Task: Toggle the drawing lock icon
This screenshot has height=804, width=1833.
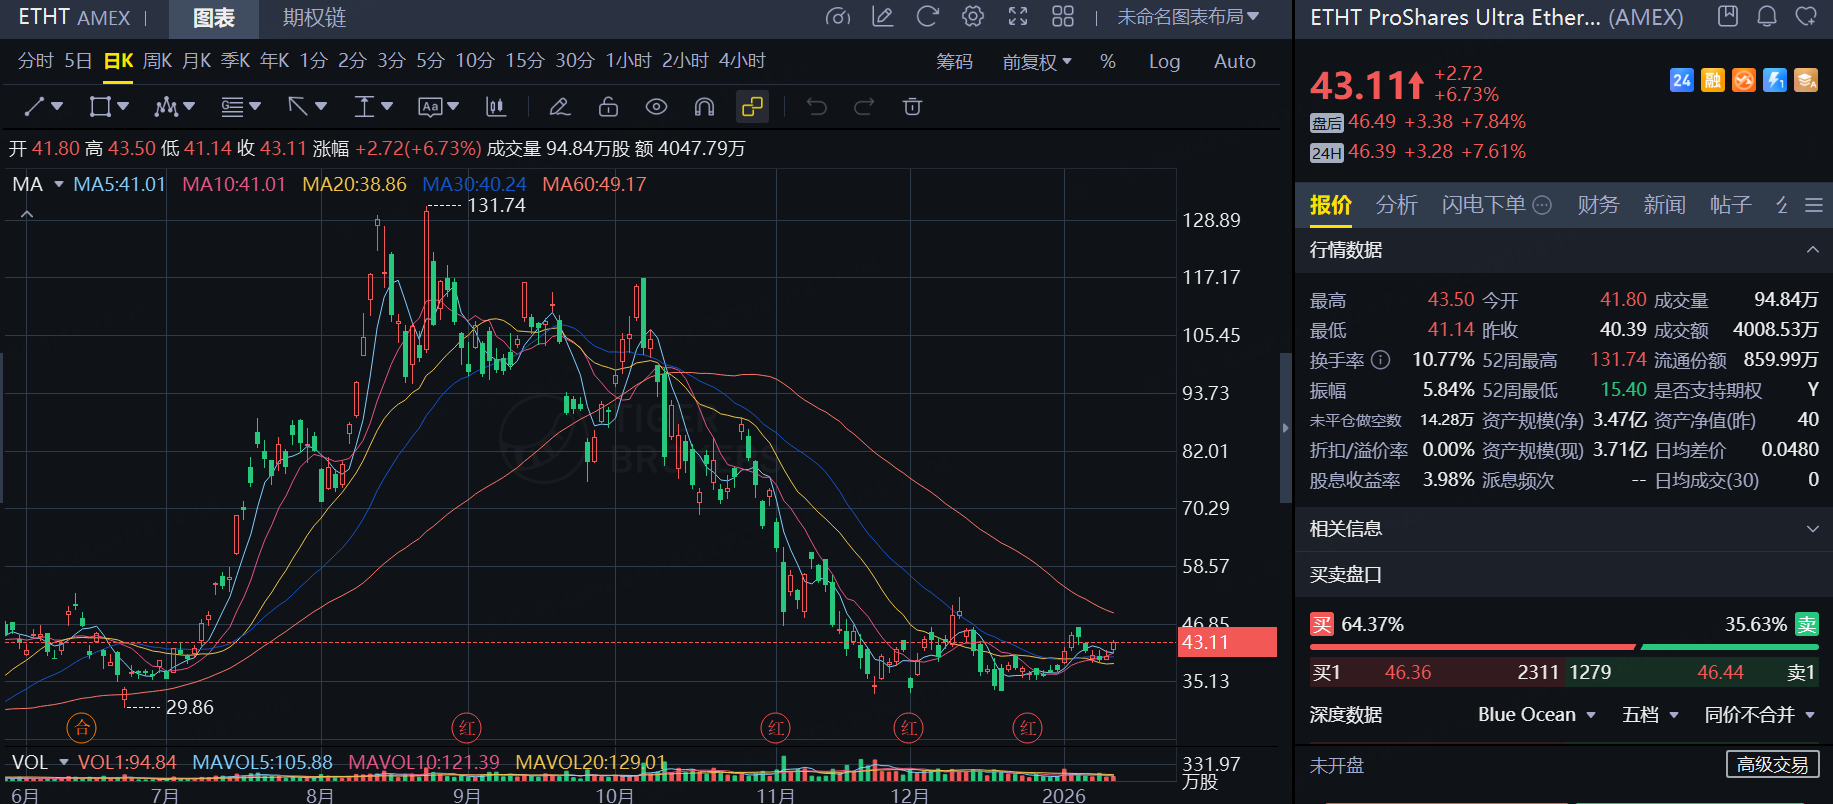Action: click(608, 107)
